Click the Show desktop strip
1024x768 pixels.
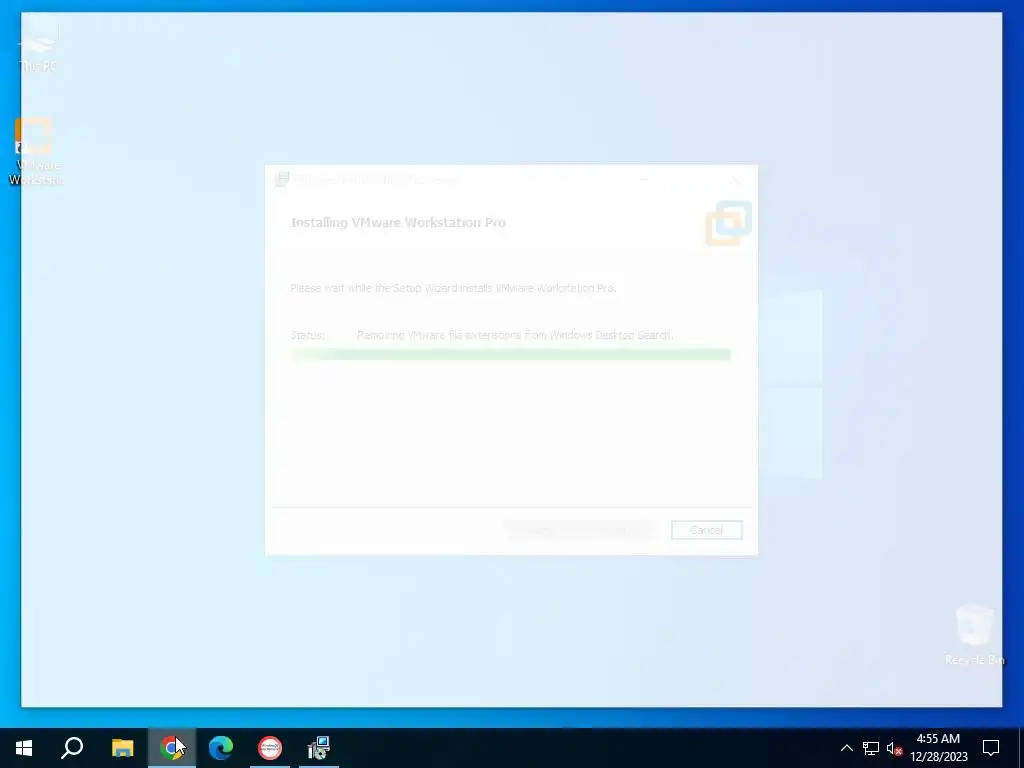pos(1021,748)
